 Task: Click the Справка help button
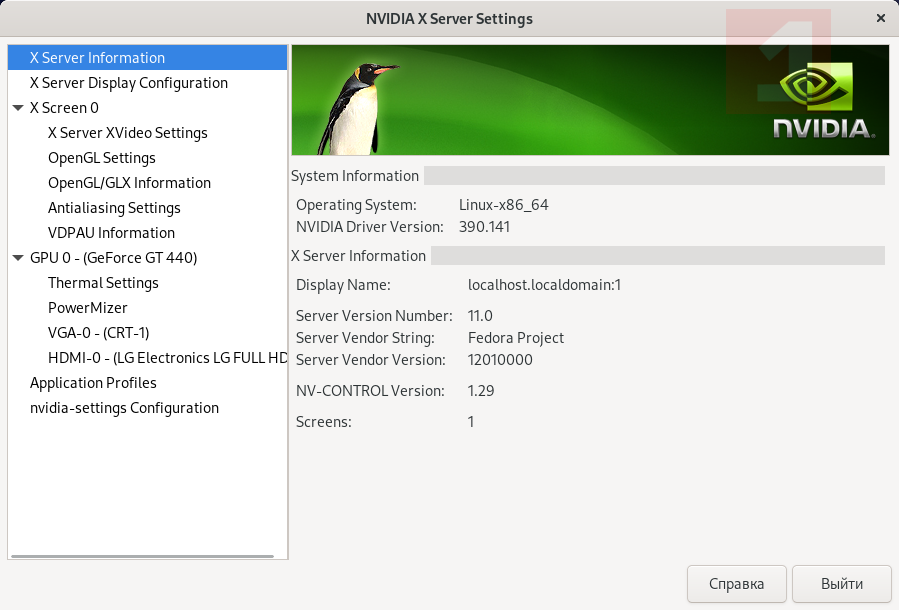click(x=736, y=584)
